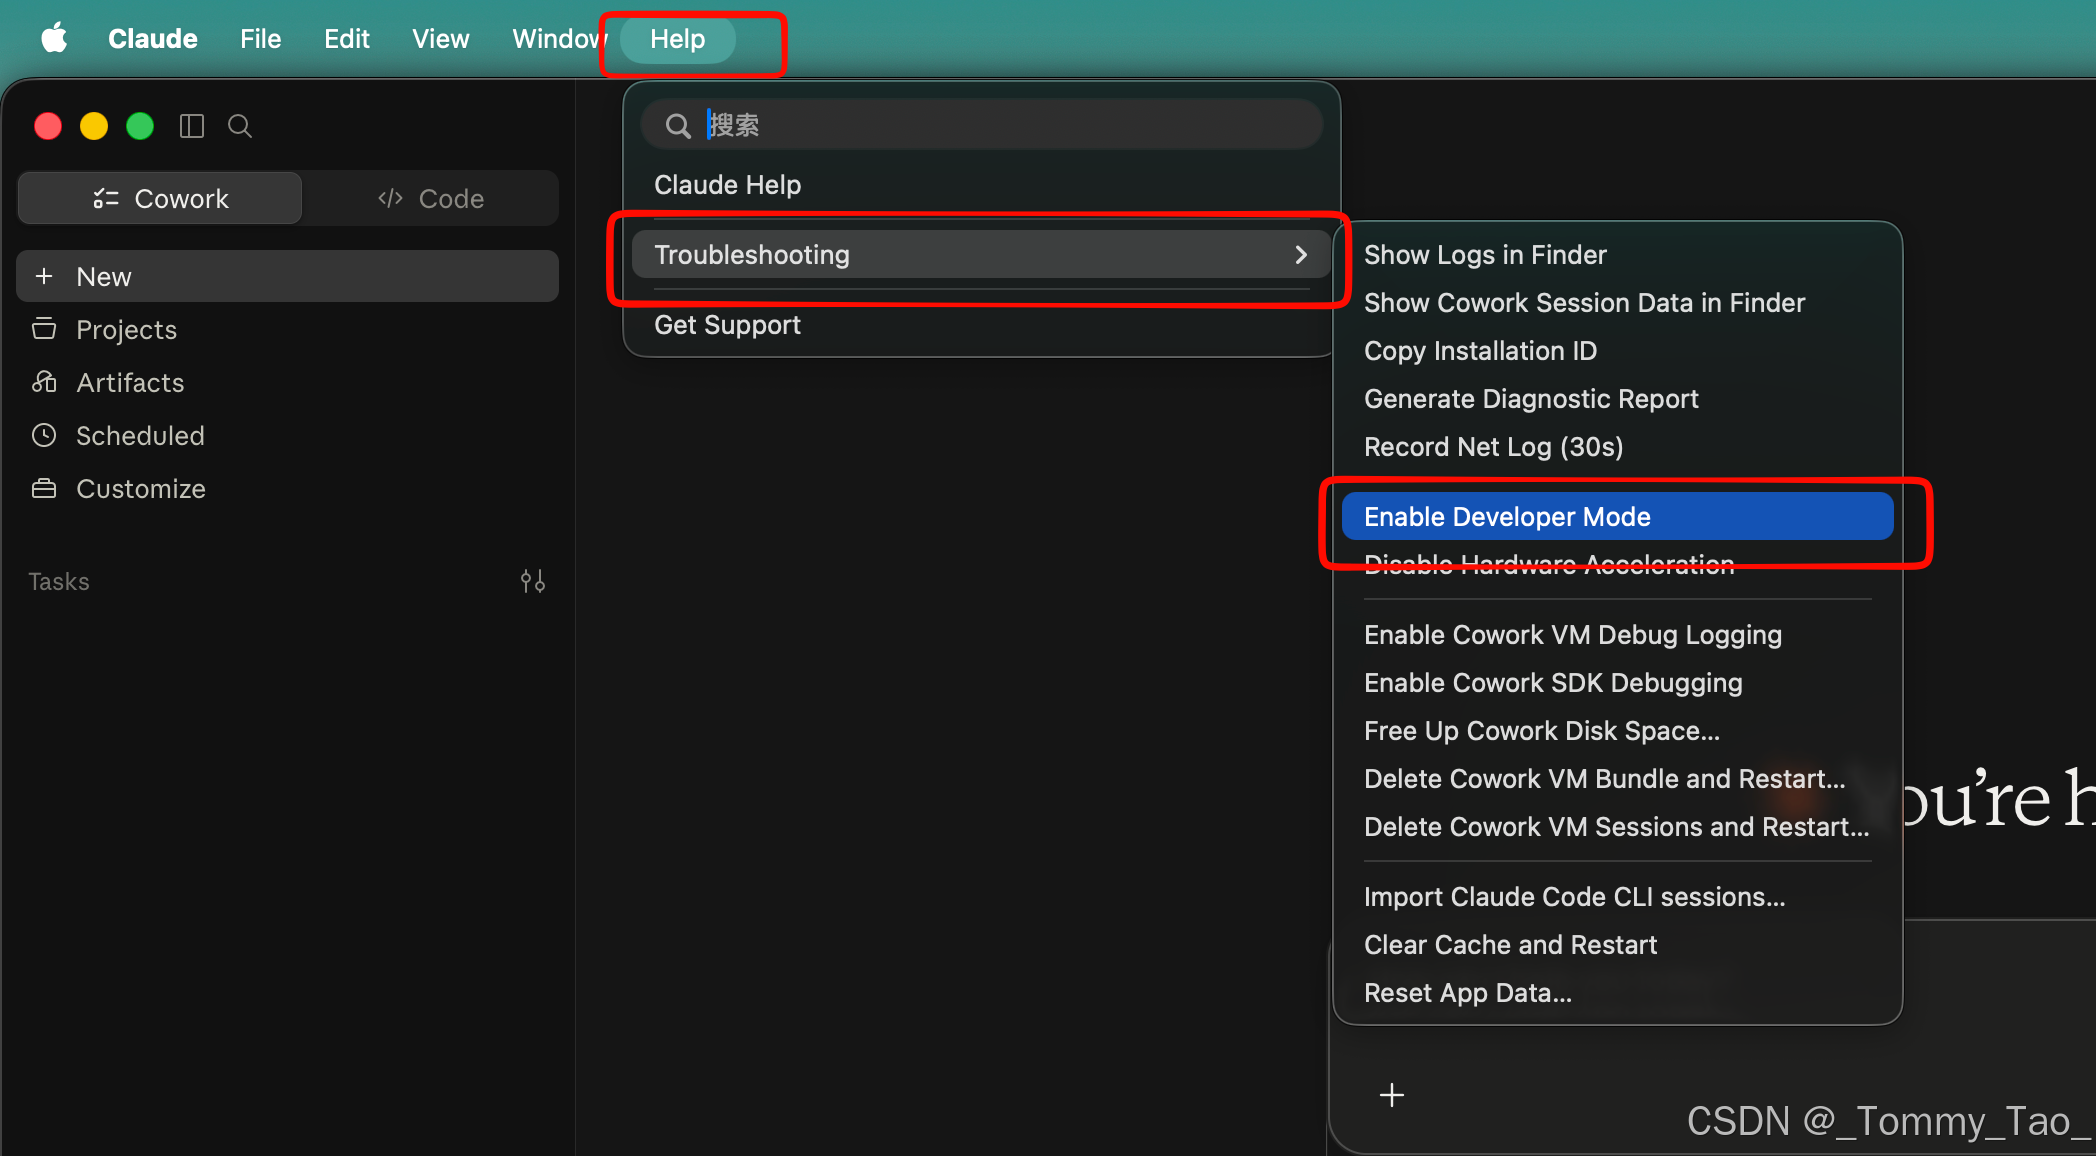The height and width of the screenshot is (1156, 2096).
Task: Expand the Troubleshooting submenu
Action: tap(981, 255)
